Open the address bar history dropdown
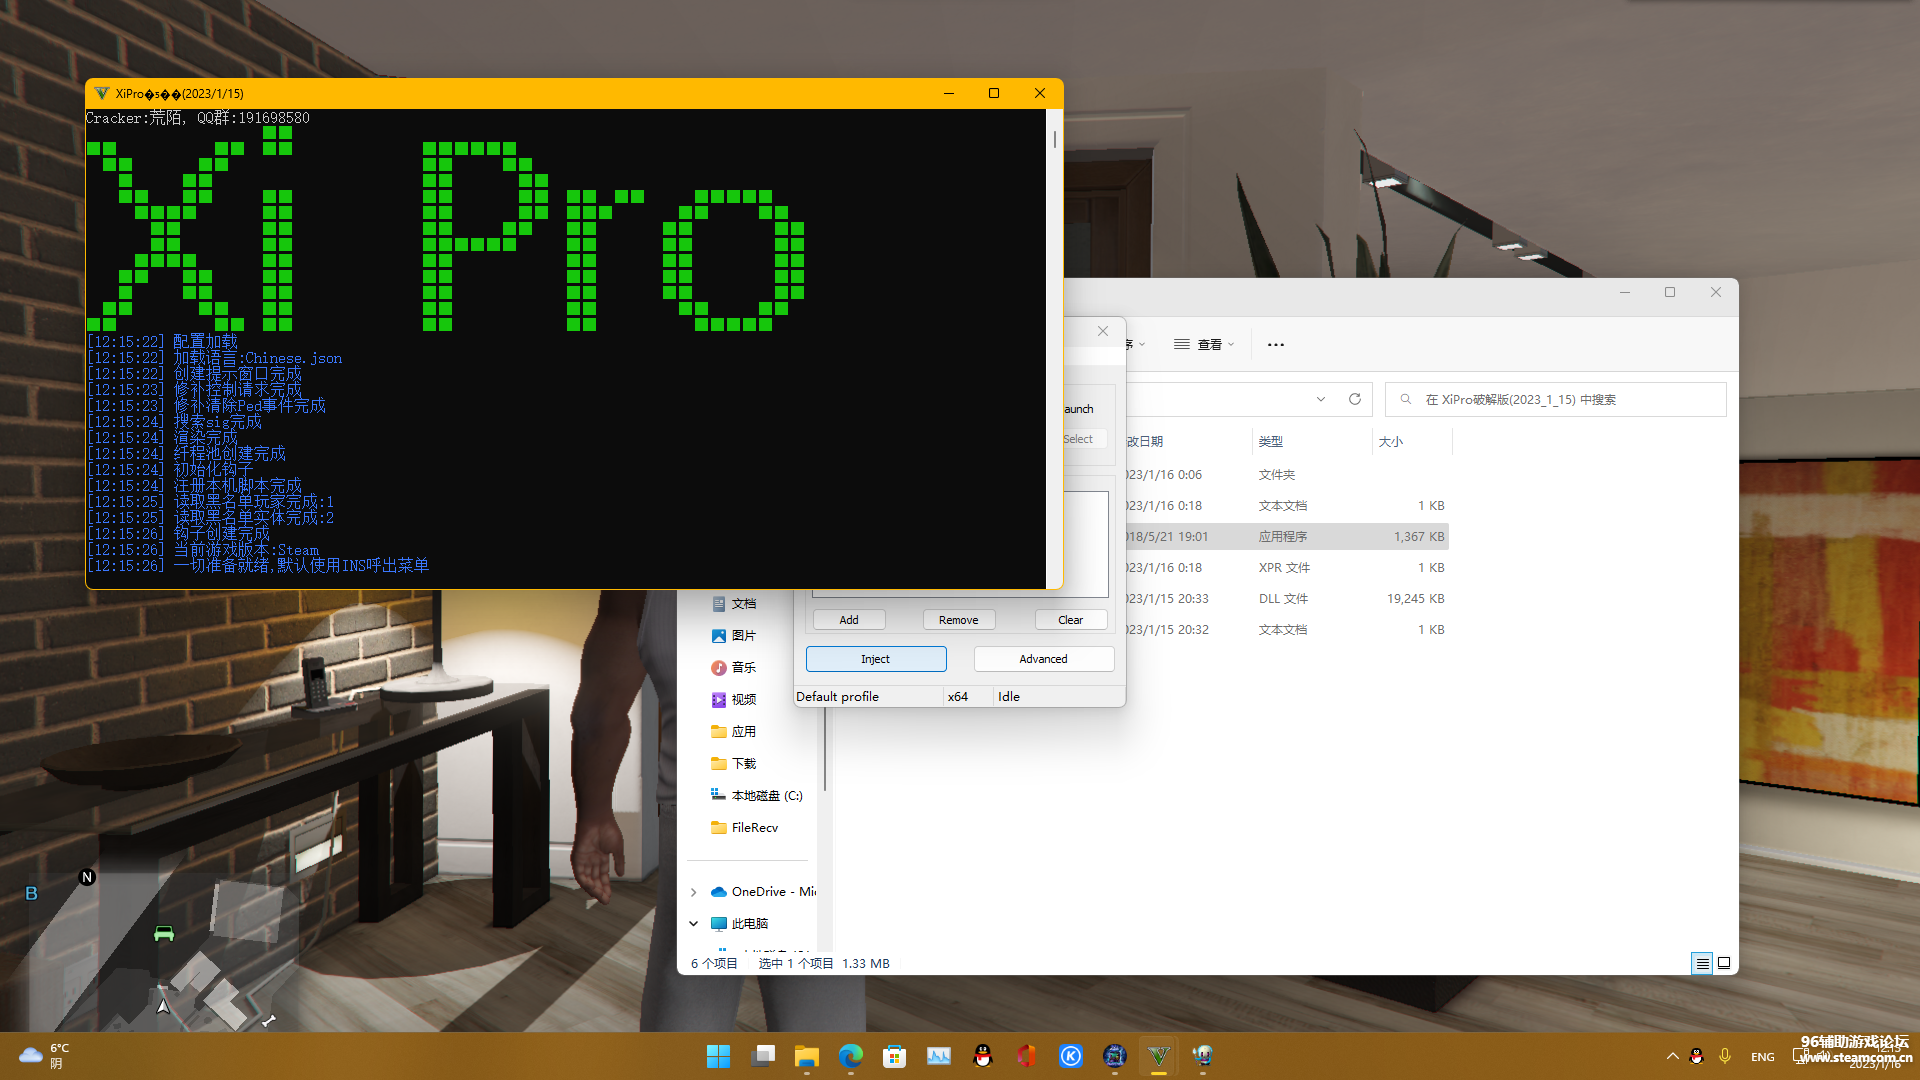This screenshot has width=1920, height=1080. coord(1321,399)
